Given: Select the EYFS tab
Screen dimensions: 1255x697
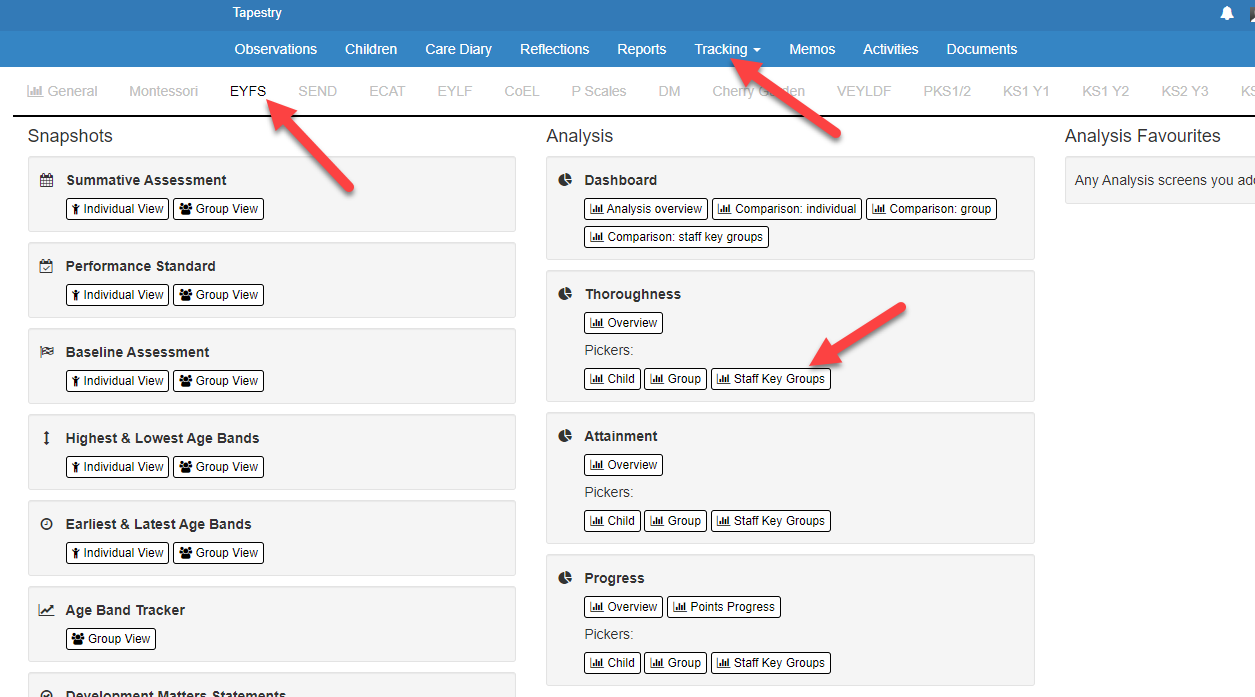Looking at the screenshot, I should click(248, 91).
